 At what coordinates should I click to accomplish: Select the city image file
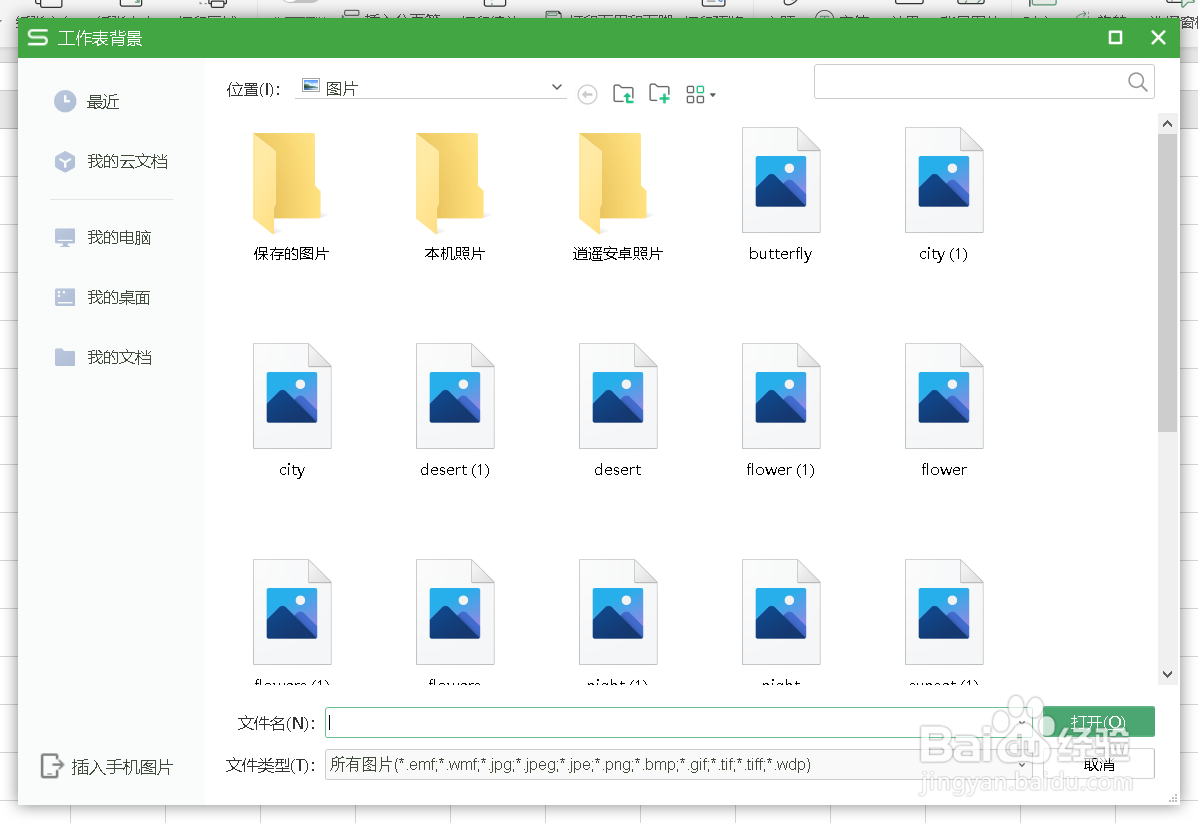292,411
